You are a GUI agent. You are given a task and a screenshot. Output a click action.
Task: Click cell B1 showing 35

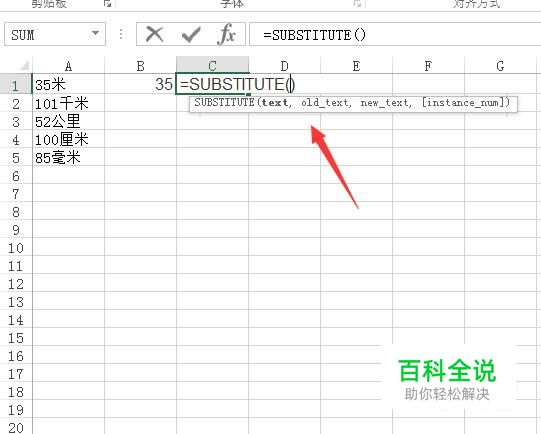[x=140, y=84]
